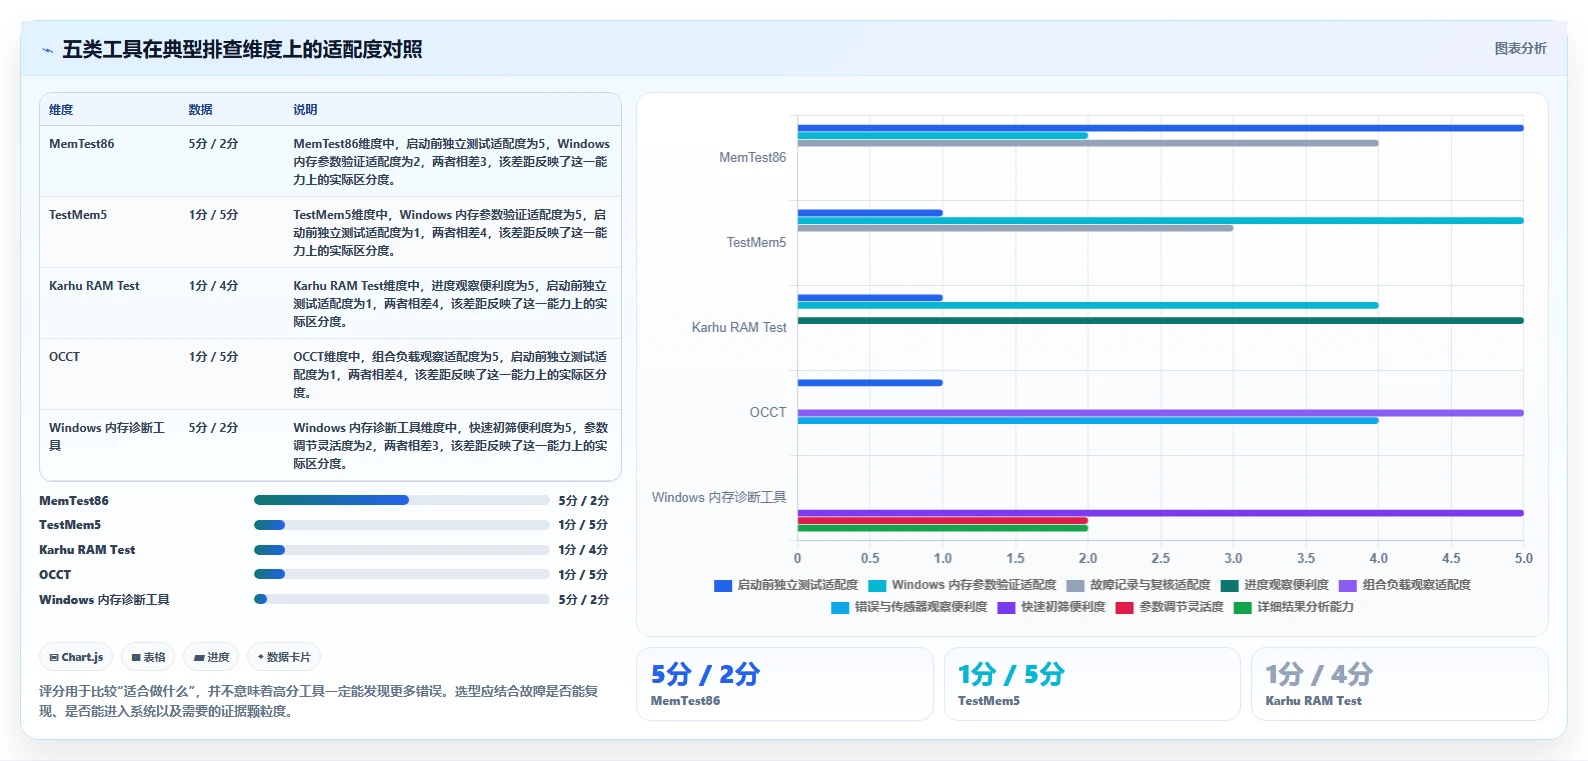Open the 5分 / 2分 MemTest86 data card
This screenshot has width=1588, height=761.
[785, 684]
